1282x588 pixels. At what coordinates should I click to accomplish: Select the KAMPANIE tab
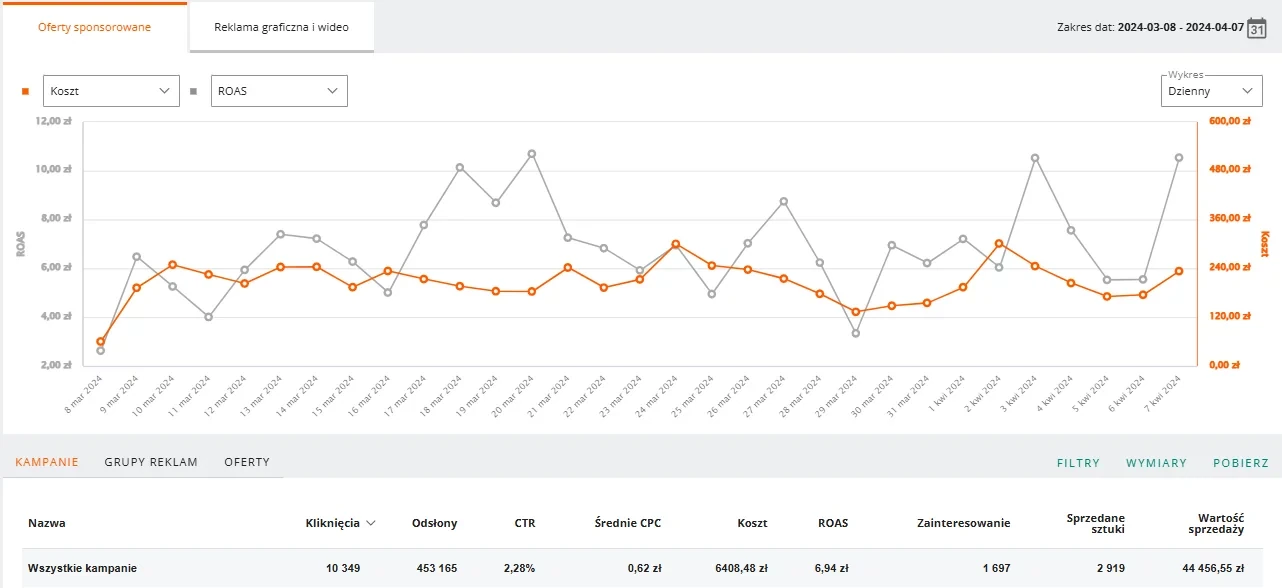(47, 462)
